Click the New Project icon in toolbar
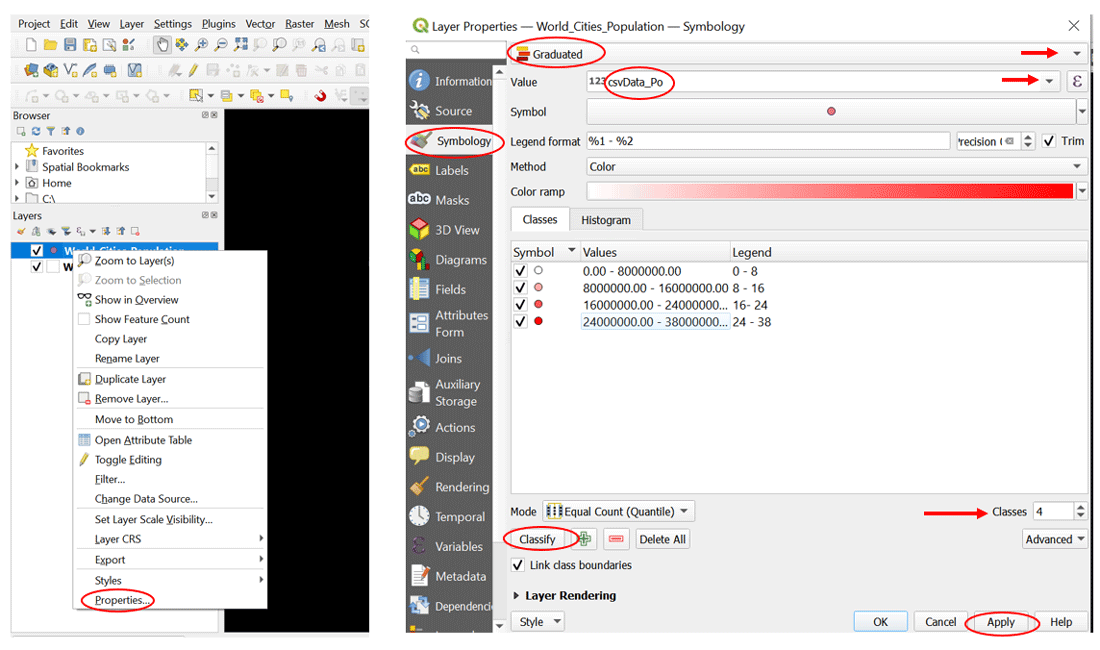 coord(31,45)
